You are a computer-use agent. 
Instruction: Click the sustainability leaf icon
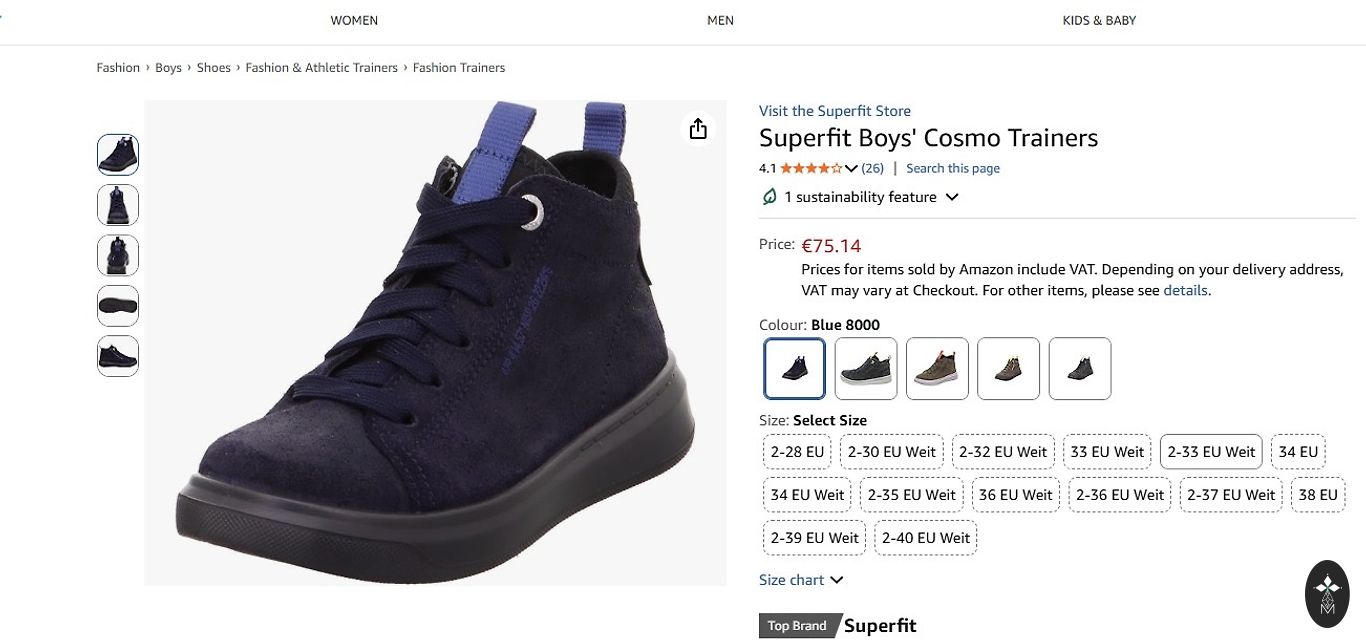[769, 197]
